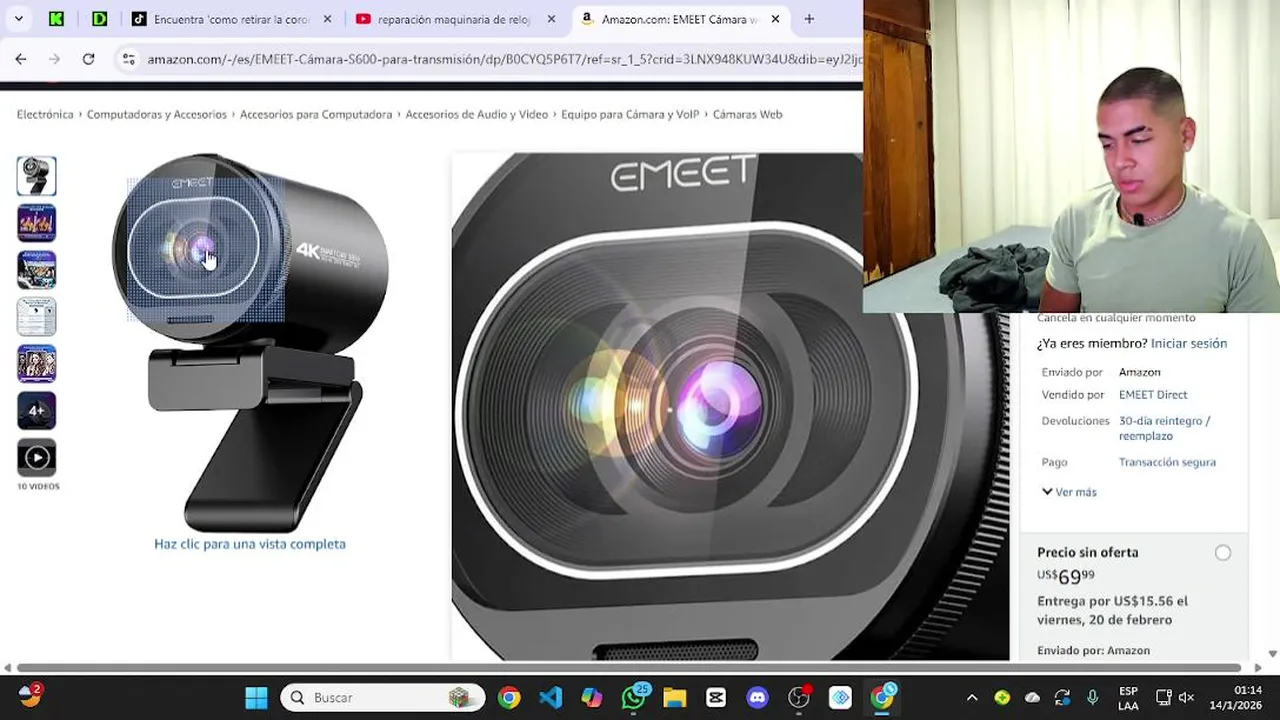The height and width of the screenshot is (720, 1280).
Task: Select the second product thumbnail
Action: [x=37, y=223]
